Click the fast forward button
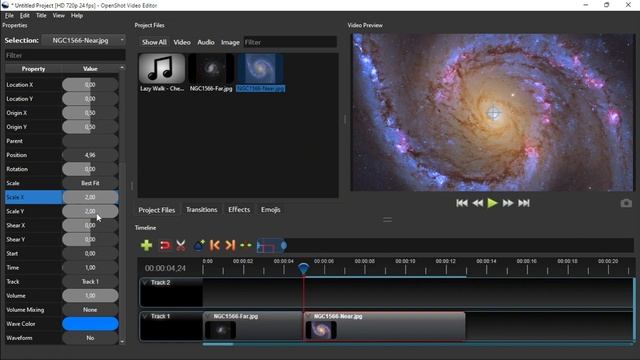This screenshot has width=640, height=360. pyautogui.click(x=508, y=203)
